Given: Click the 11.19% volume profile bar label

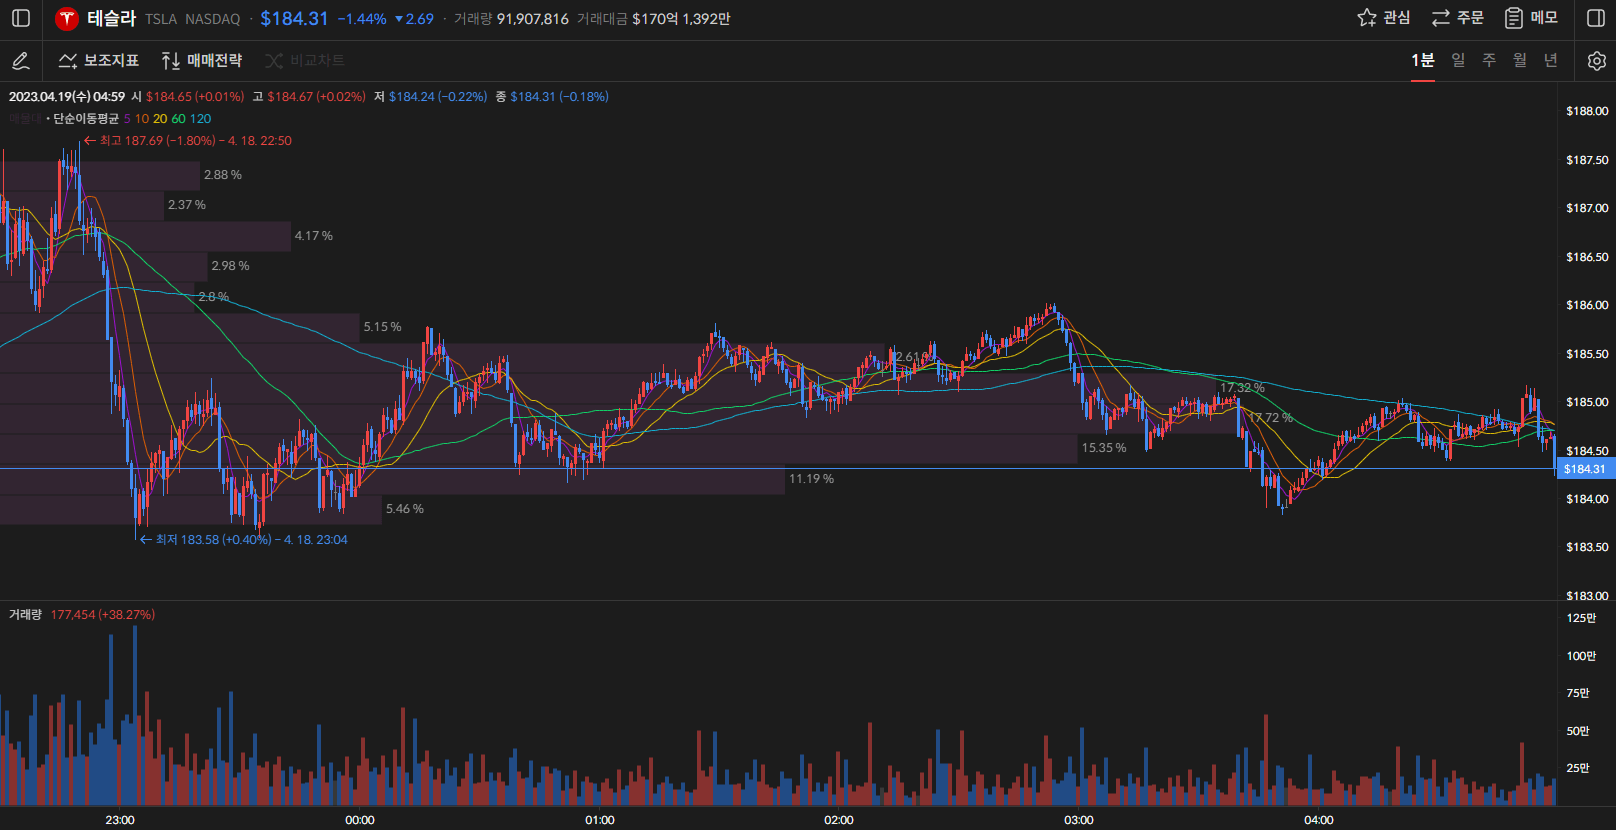Looking at the screenshot, I should (x=811, y=479).
